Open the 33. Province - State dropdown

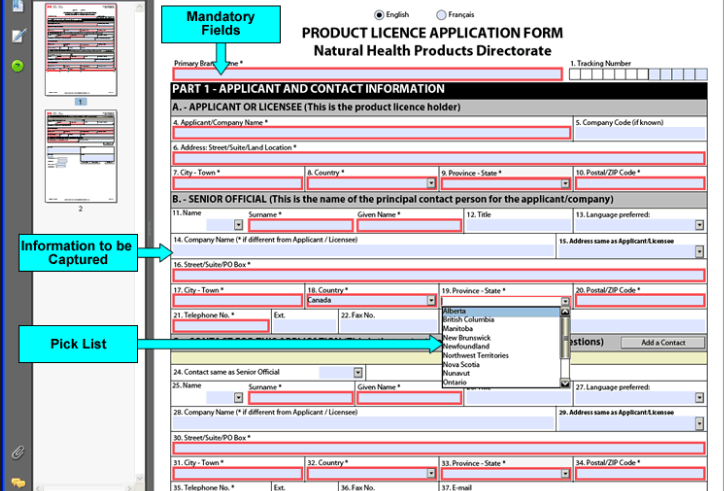pyautogui.click(x=565, y=473)
